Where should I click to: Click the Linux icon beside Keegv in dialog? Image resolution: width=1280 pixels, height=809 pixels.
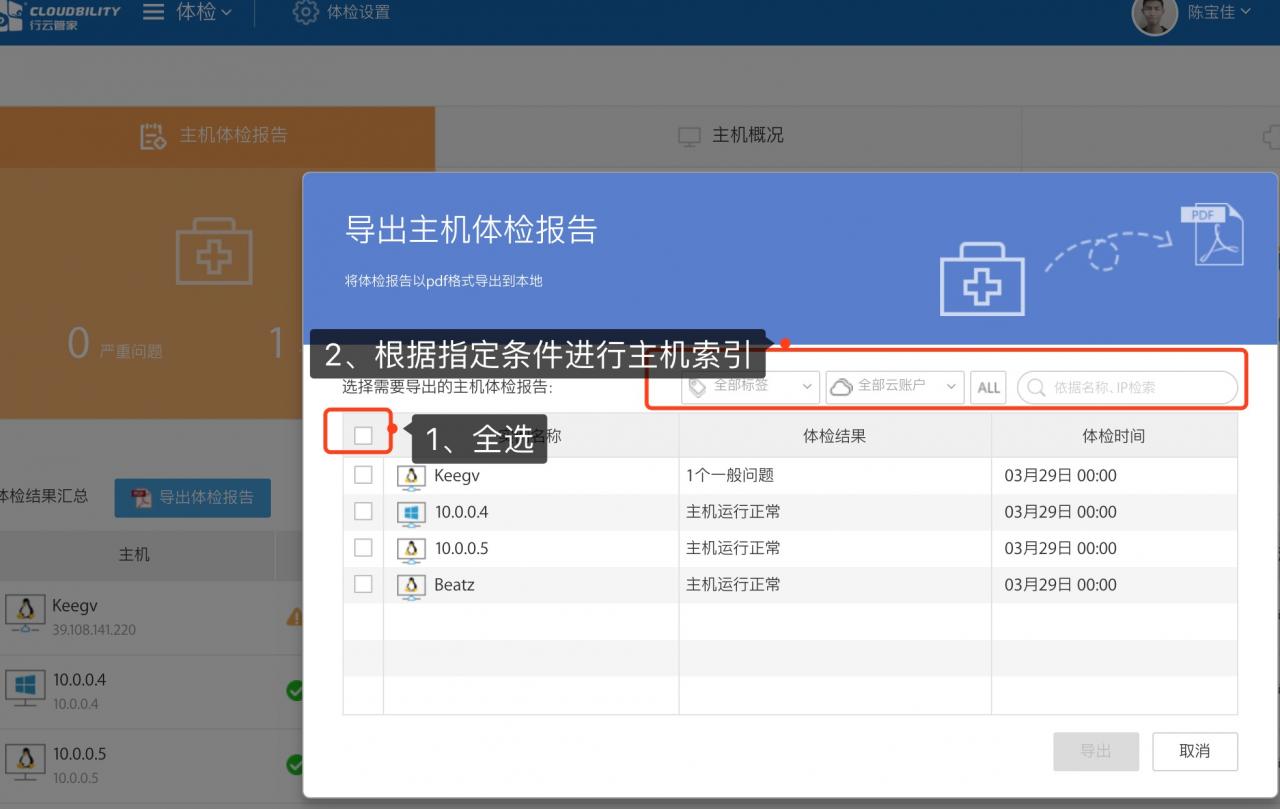pyautogui.click(x=411, y=477)
